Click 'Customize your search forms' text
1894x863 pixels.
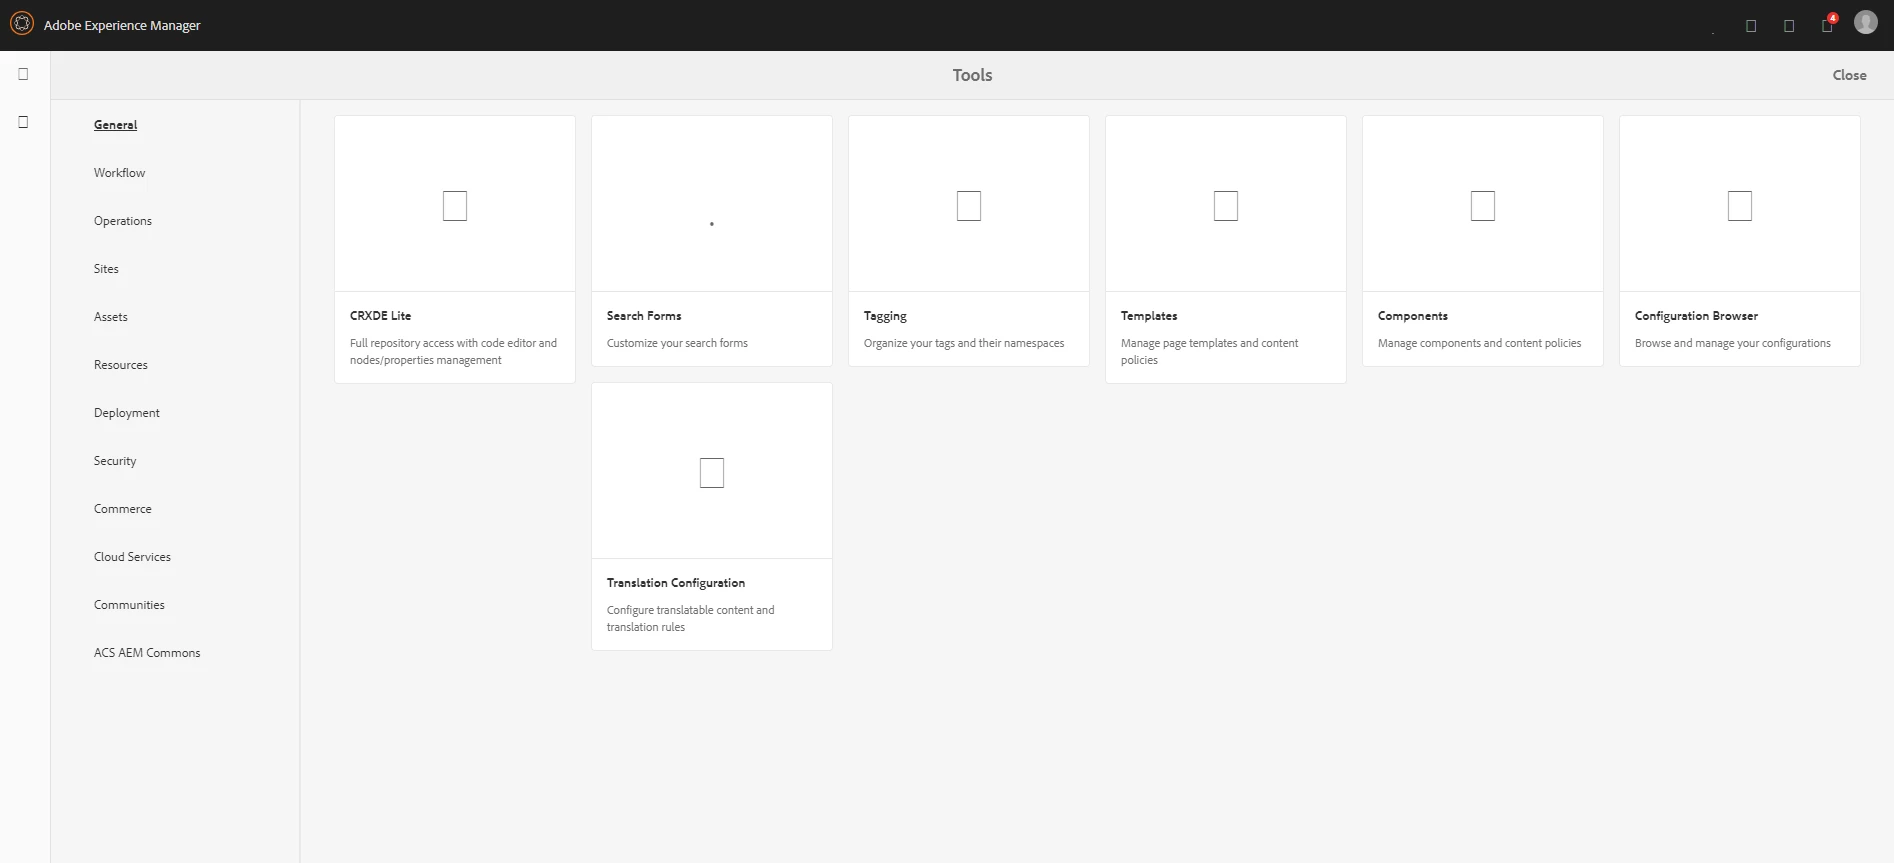677,343
